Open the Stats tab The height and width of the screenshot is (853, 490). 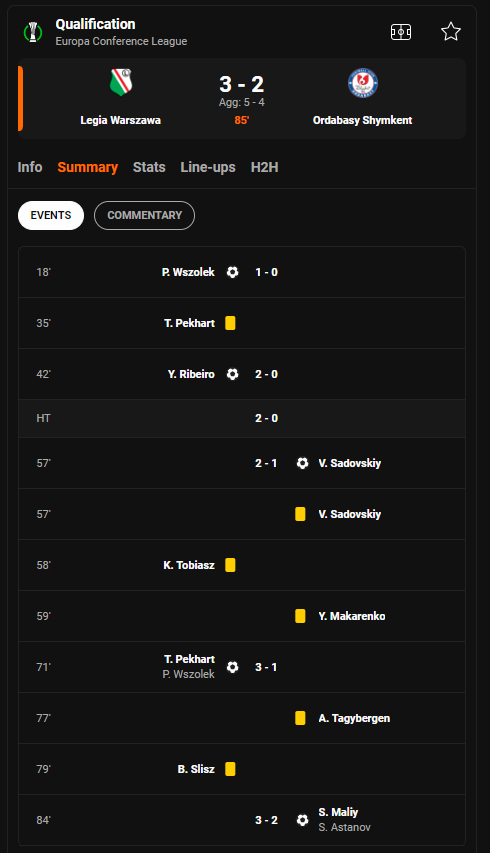click(149, 167)
